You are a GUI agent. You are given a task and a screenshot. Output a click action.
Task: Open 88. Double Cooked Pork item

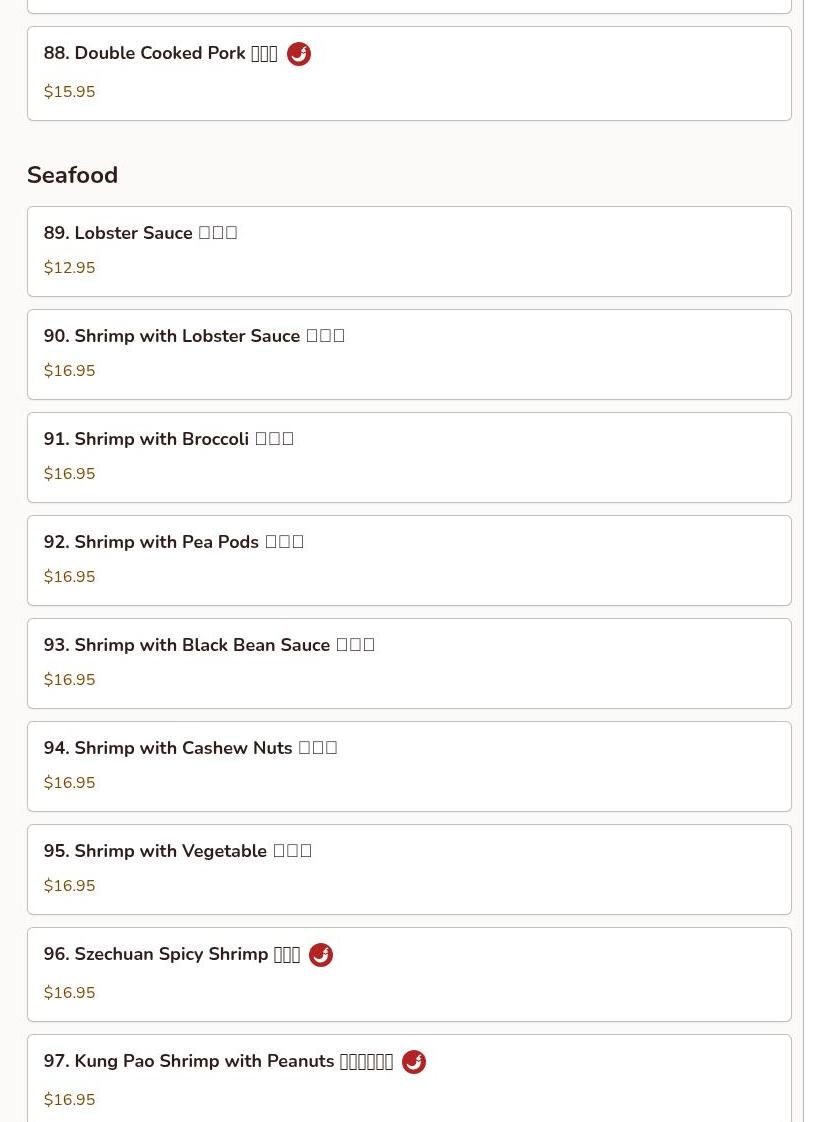click(409, 74)
